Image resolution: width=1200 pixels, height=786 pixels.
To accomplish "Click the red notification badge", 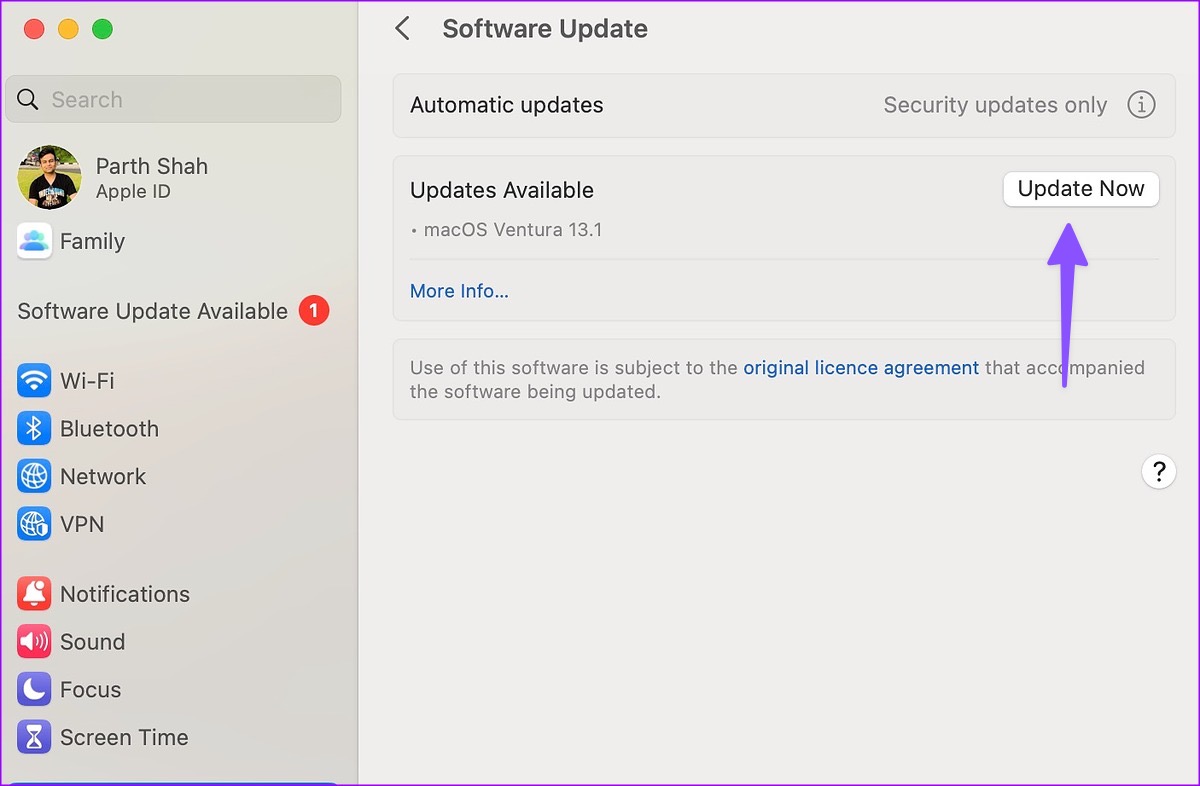I will 313,311.
